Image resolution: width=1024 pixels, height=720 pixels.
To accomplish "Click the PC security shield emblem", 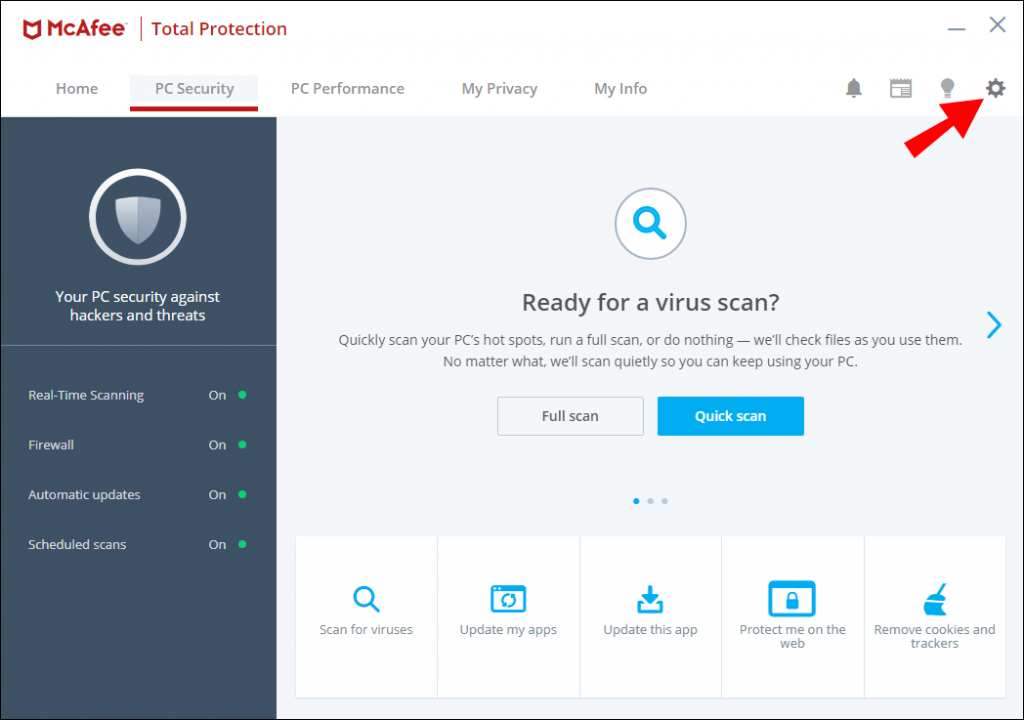I will coord(137,216).
